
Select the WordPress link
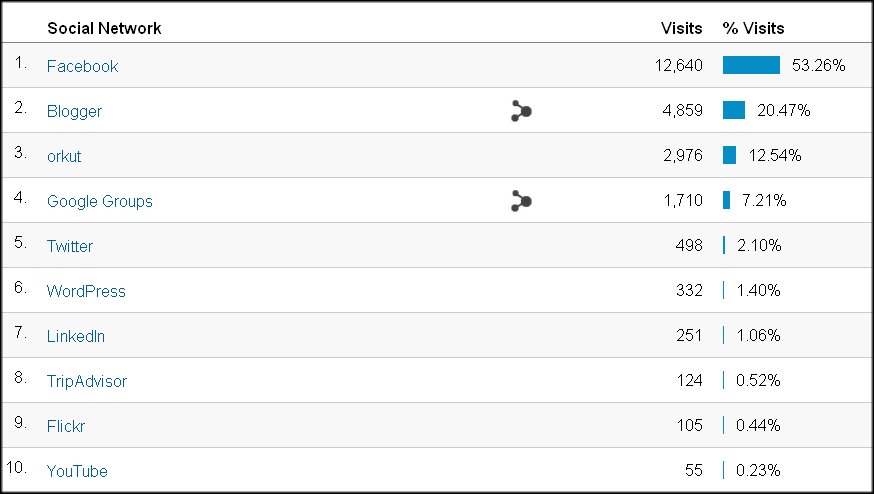pyautogui.click(x=86, y=291)
